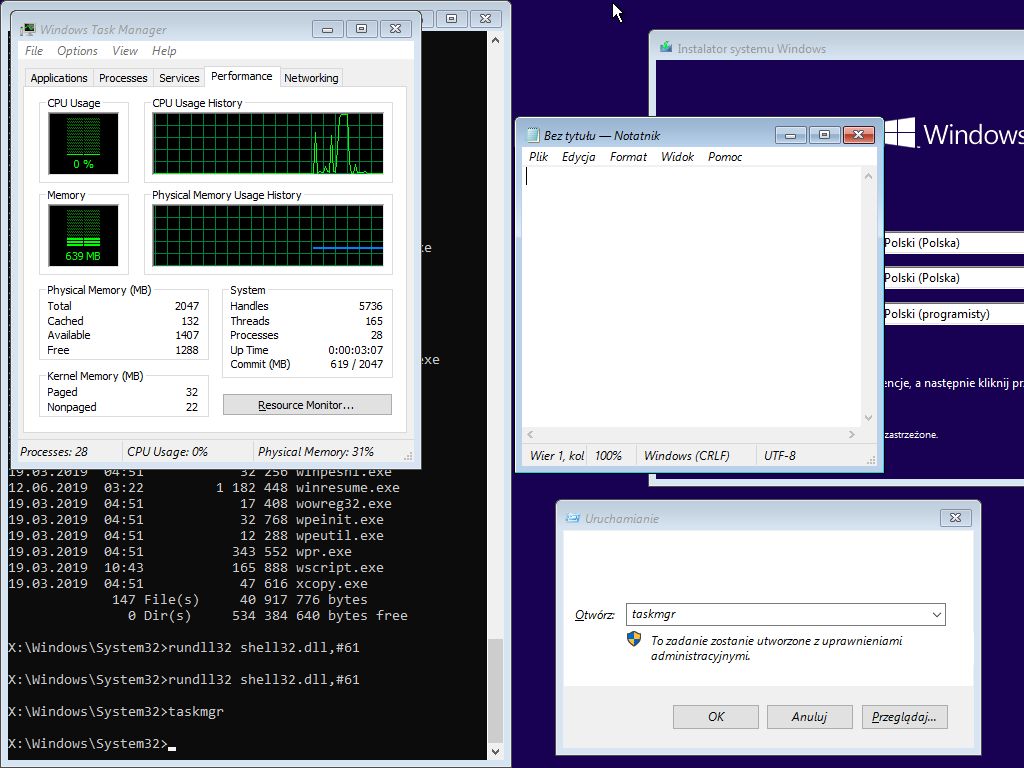Open the Polski (programisty) keyboard dropdown
1024x768 pixels.
pyautogui.click(x=953, y=314)
